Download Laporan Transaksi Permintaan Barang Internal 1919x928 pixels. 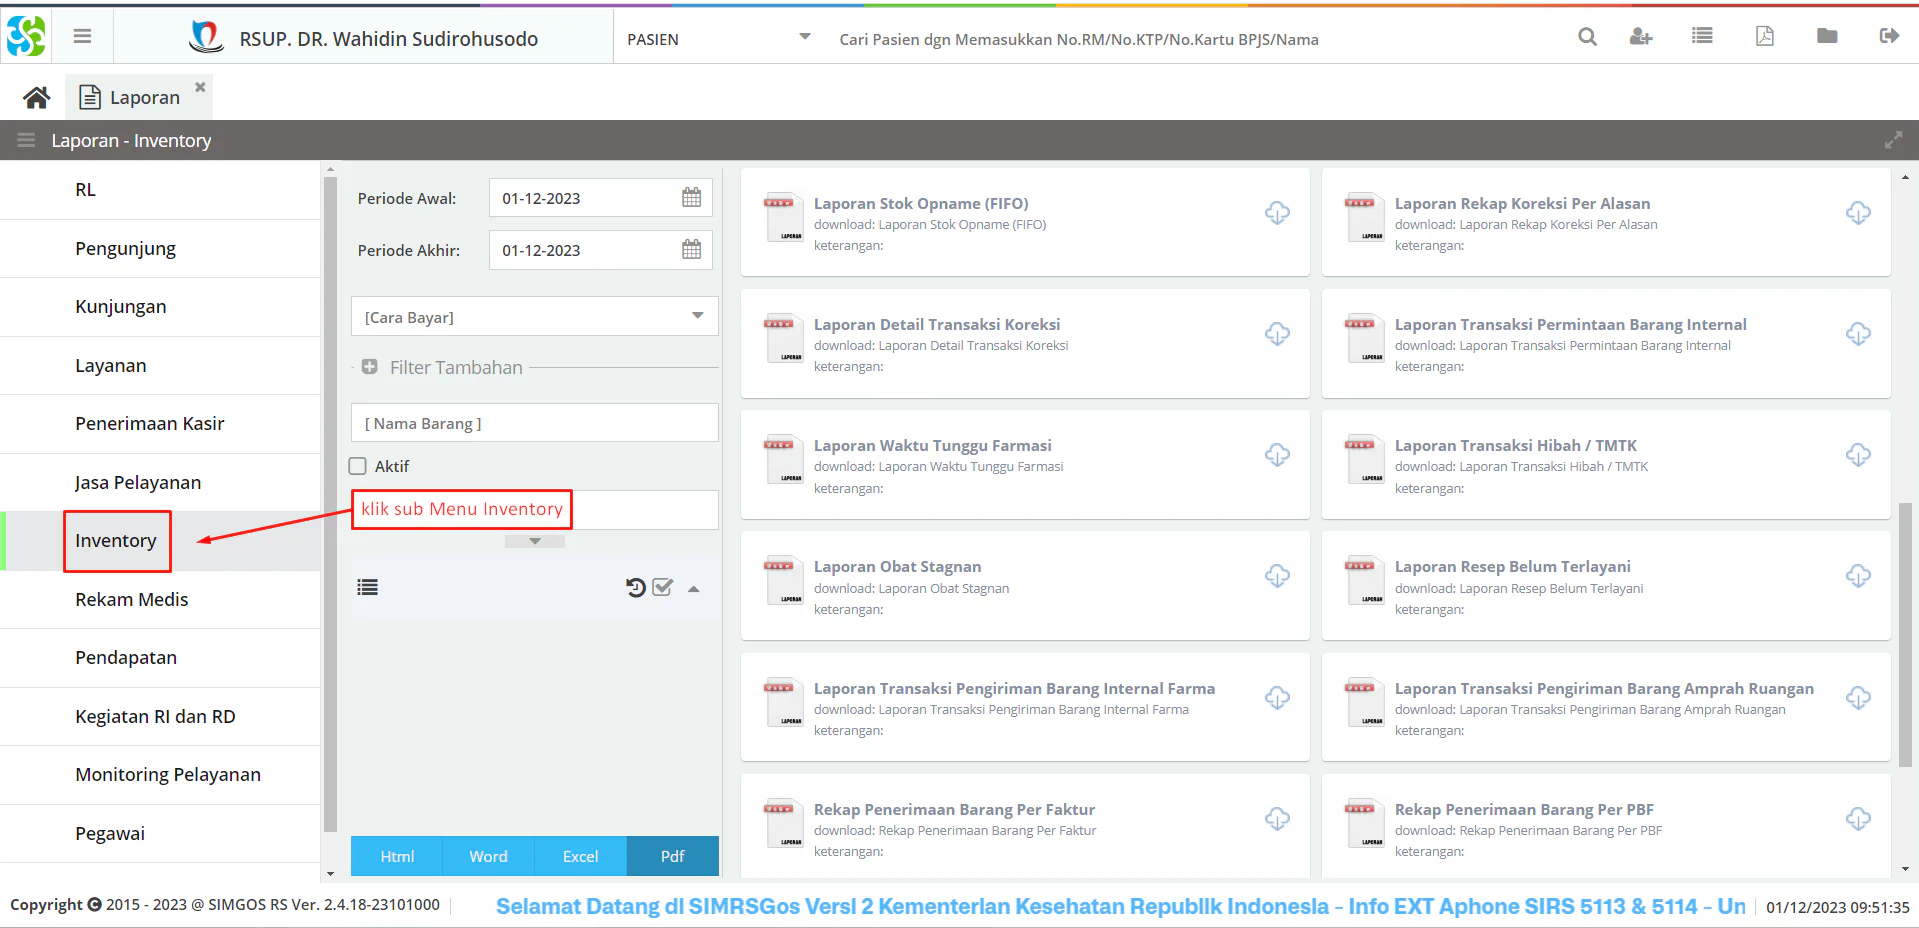1858,333
